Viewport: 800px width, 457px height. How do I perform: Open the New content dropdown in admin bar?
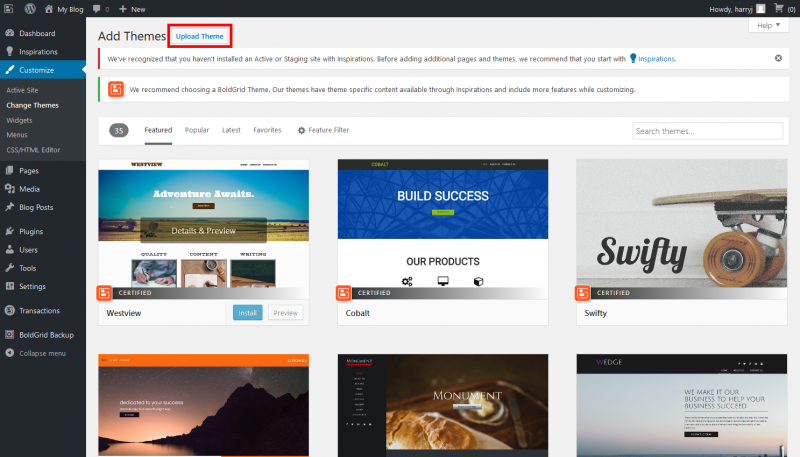click(131, 8)
